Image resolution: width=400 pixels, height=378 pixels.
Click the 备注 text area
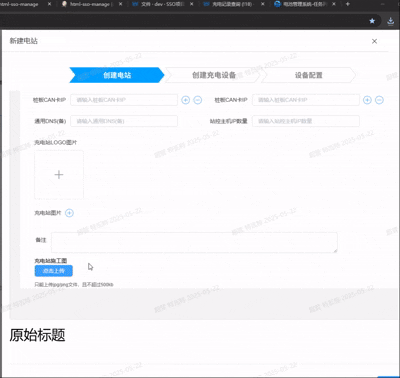pos(194,242)
